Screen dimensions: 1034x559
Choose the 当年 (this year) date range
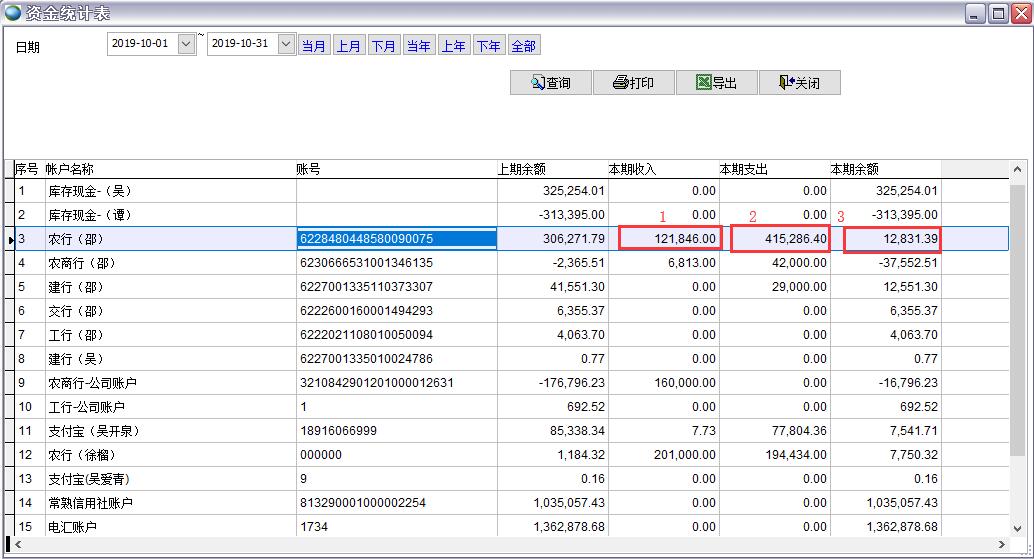(419, 46)
